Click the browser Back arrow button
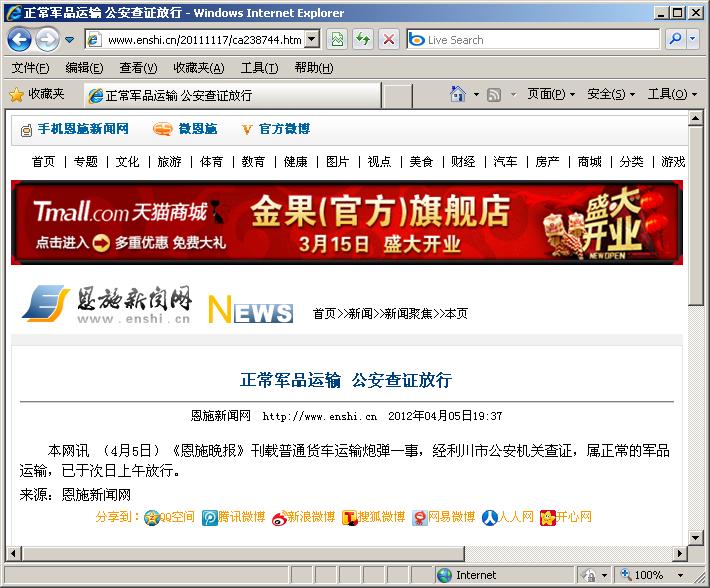Screen dimensions: 710x588 click(x=20, y=40)
